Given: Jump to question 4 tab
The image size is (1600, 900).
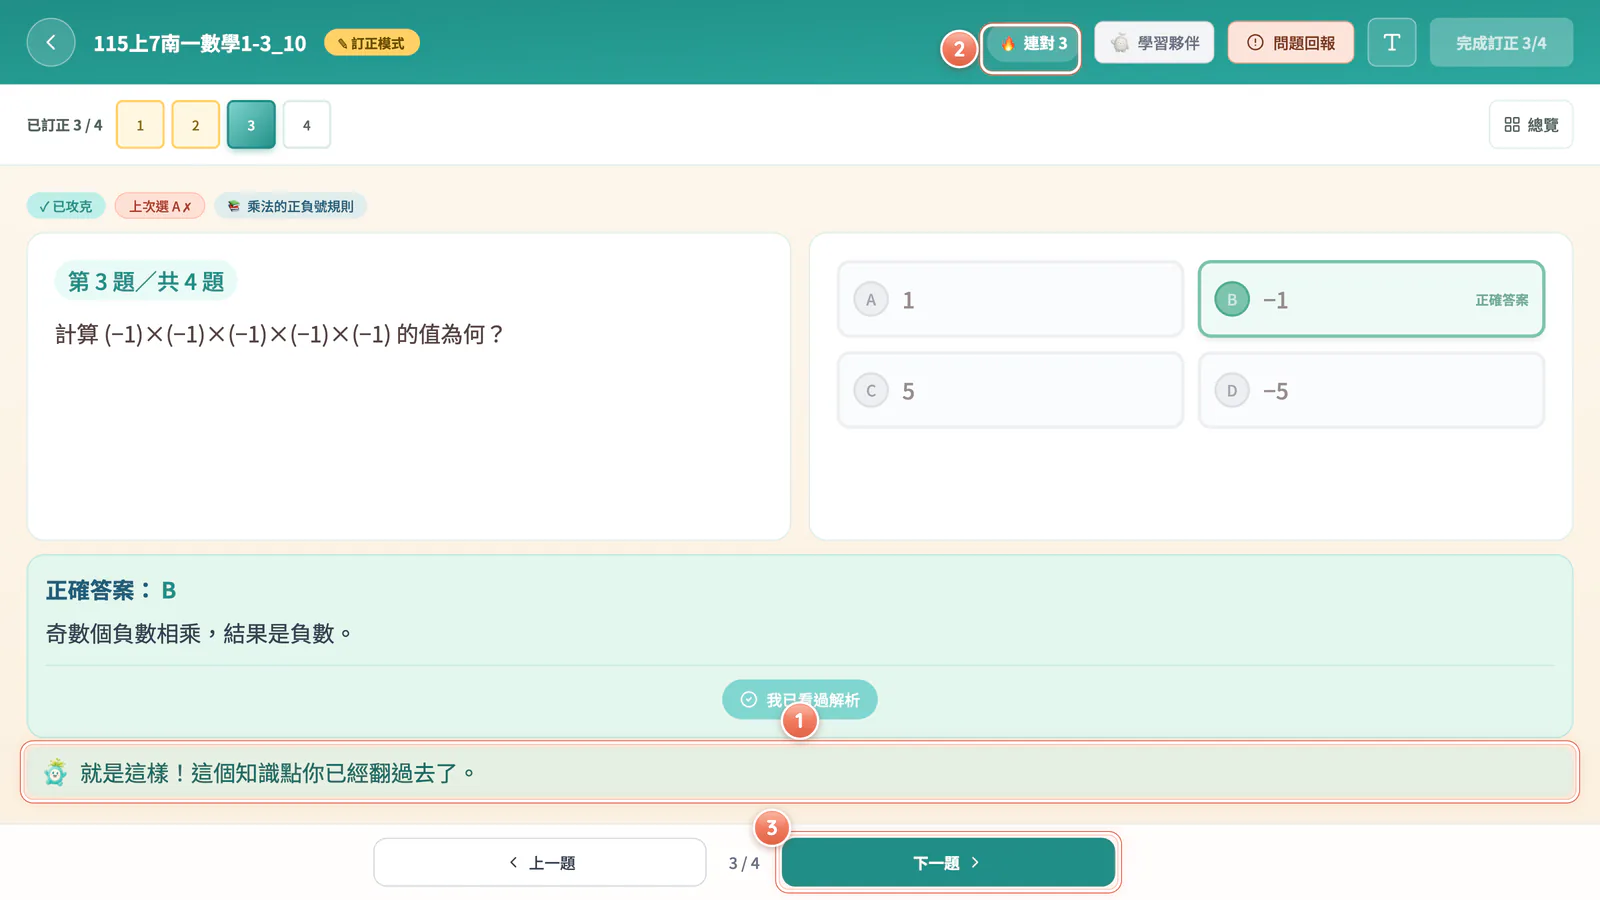Looking at the screenshot, I should tap(307, 125).
